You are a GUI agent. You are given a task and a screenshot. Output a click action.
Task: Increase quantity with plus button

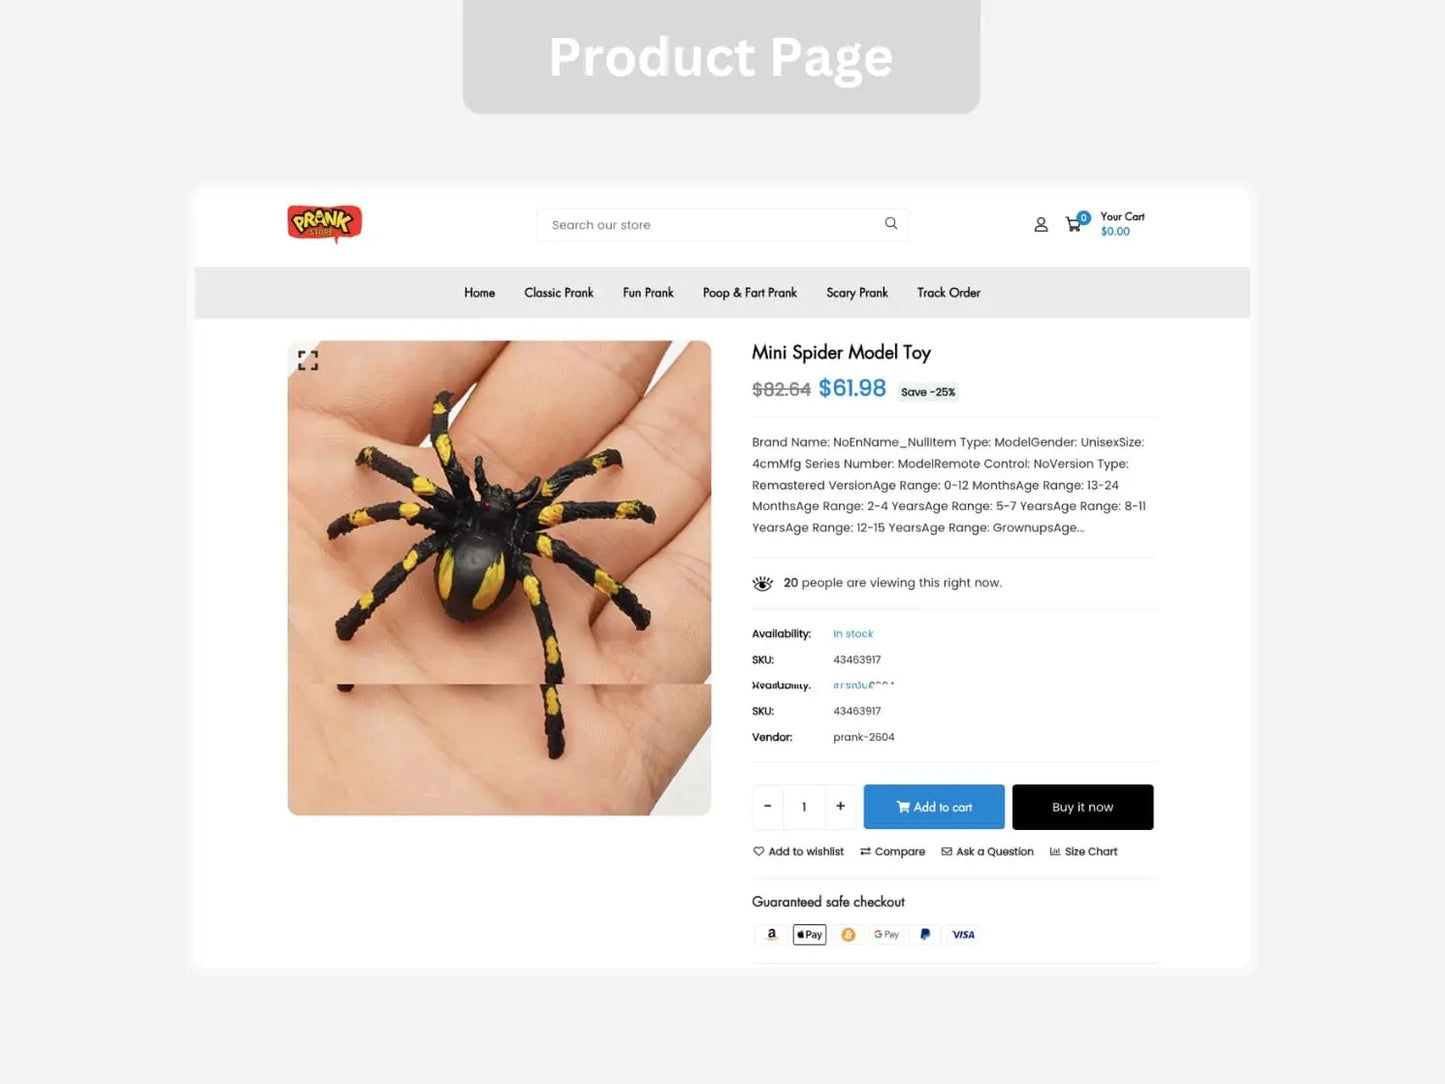(840, 807)
